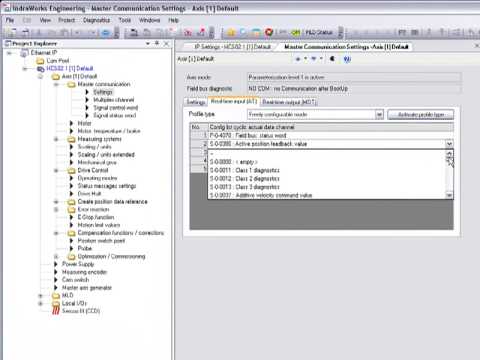Switch to Real-time output (MDT) tab

289,102
